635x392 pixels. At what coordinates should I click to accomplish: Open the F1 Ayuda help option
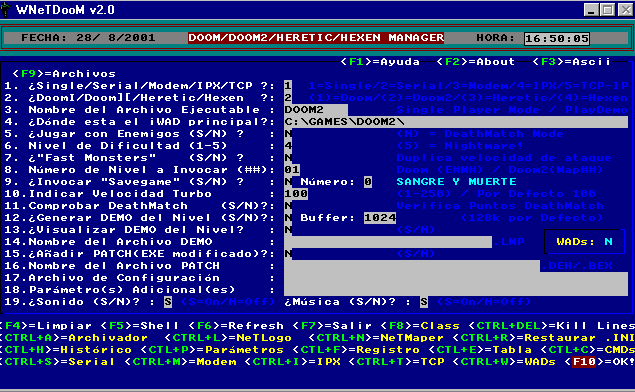(x=380, y=62)
